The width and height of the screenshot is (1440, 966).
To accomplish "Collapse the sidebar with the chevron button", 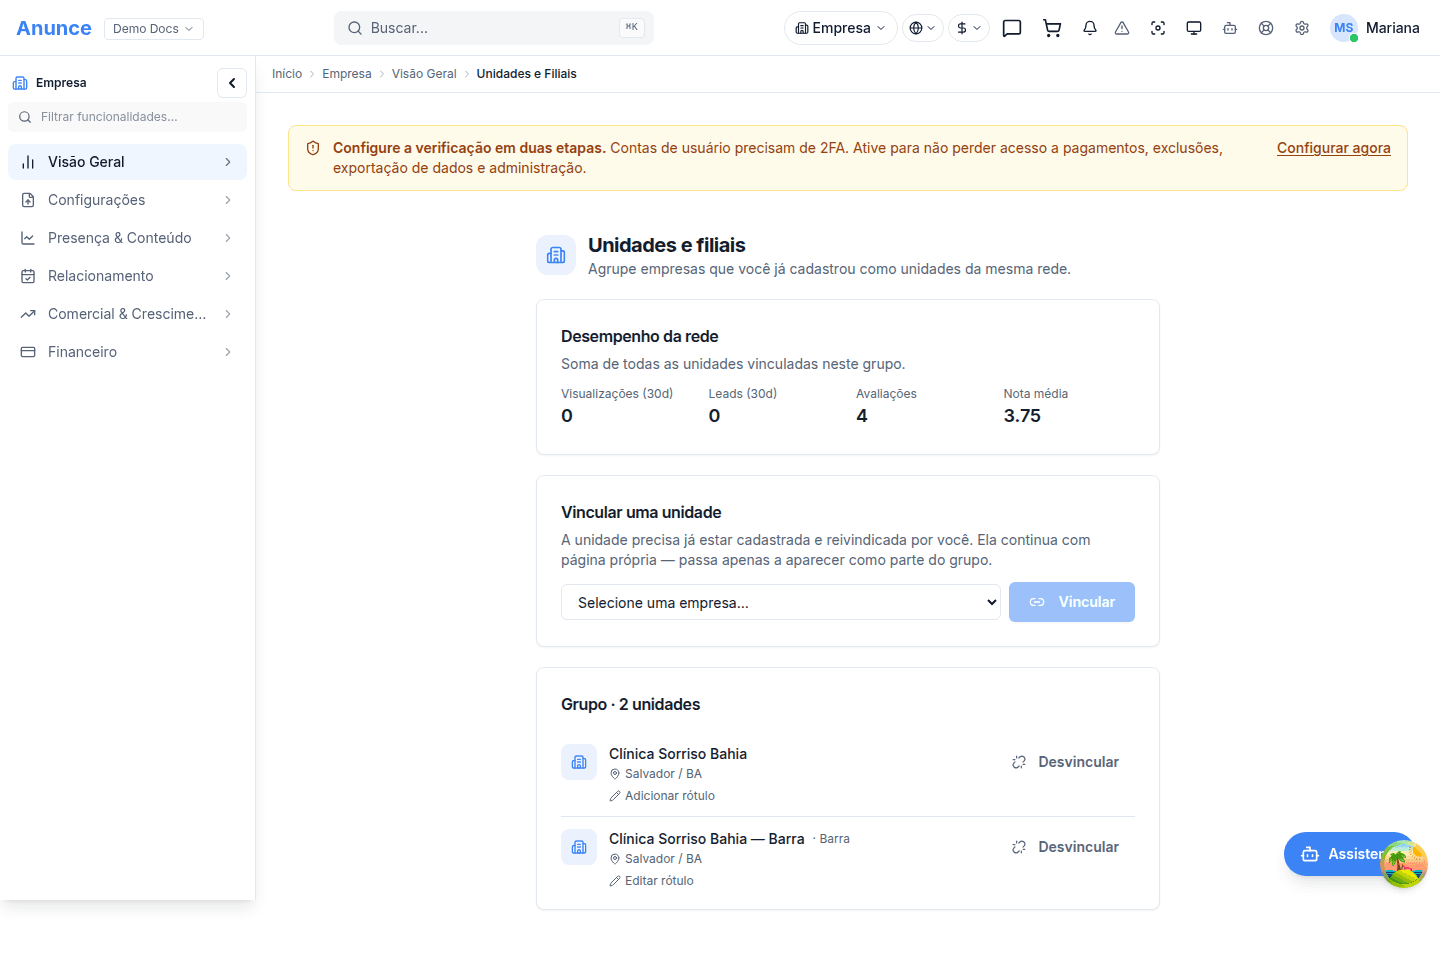I will [x=232, y=83].
